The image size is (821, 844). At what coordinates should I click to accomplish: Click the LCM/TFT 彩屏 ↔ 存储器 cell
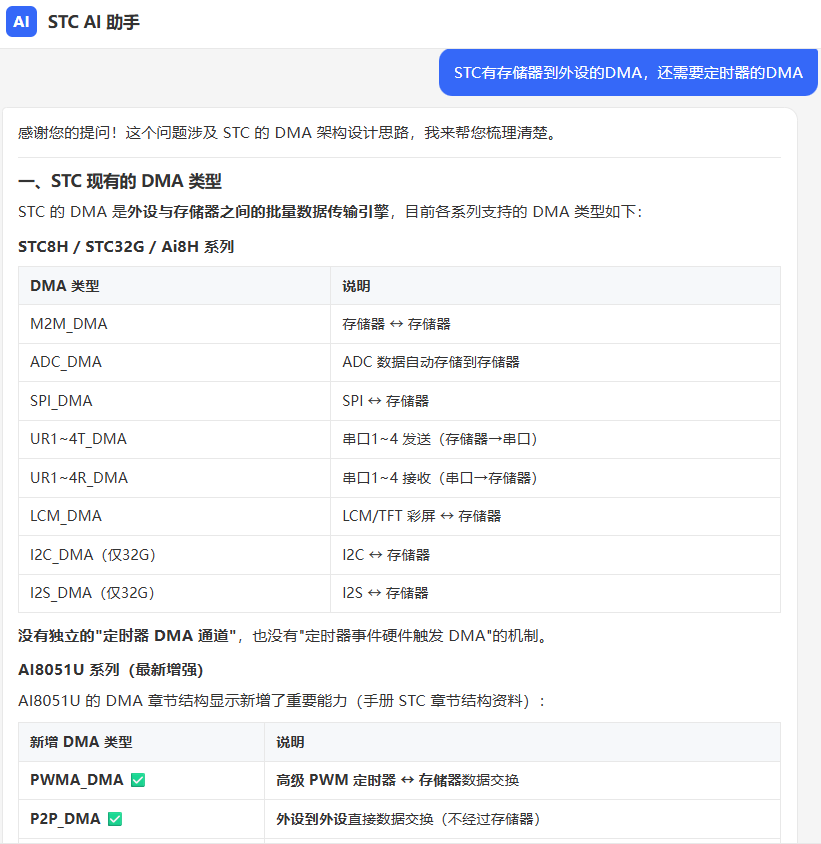tap(556, 516)
